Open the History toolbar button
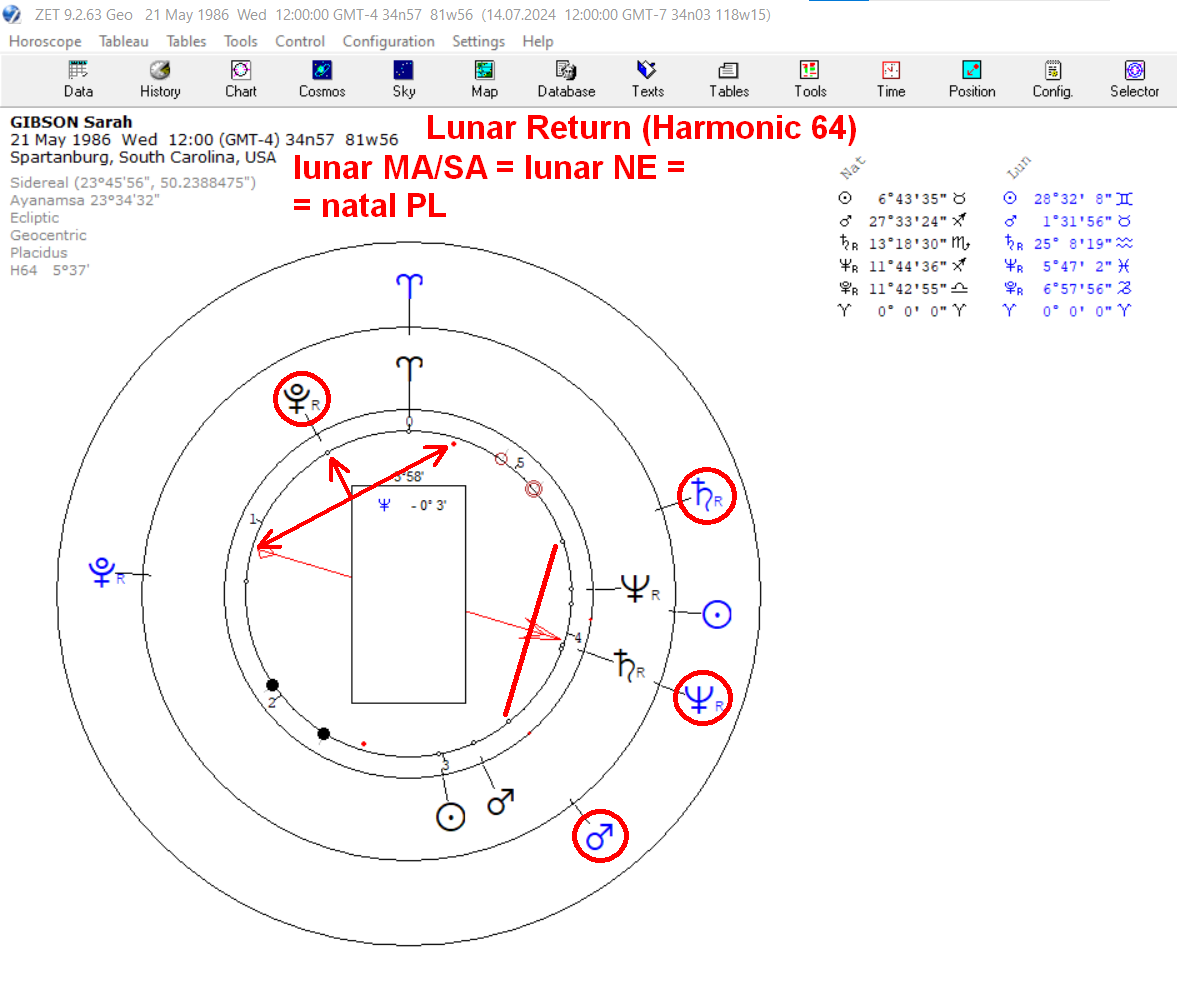Image resolution: width=1177 pixels, height=1003 pixels. click(x=160, y=80)
